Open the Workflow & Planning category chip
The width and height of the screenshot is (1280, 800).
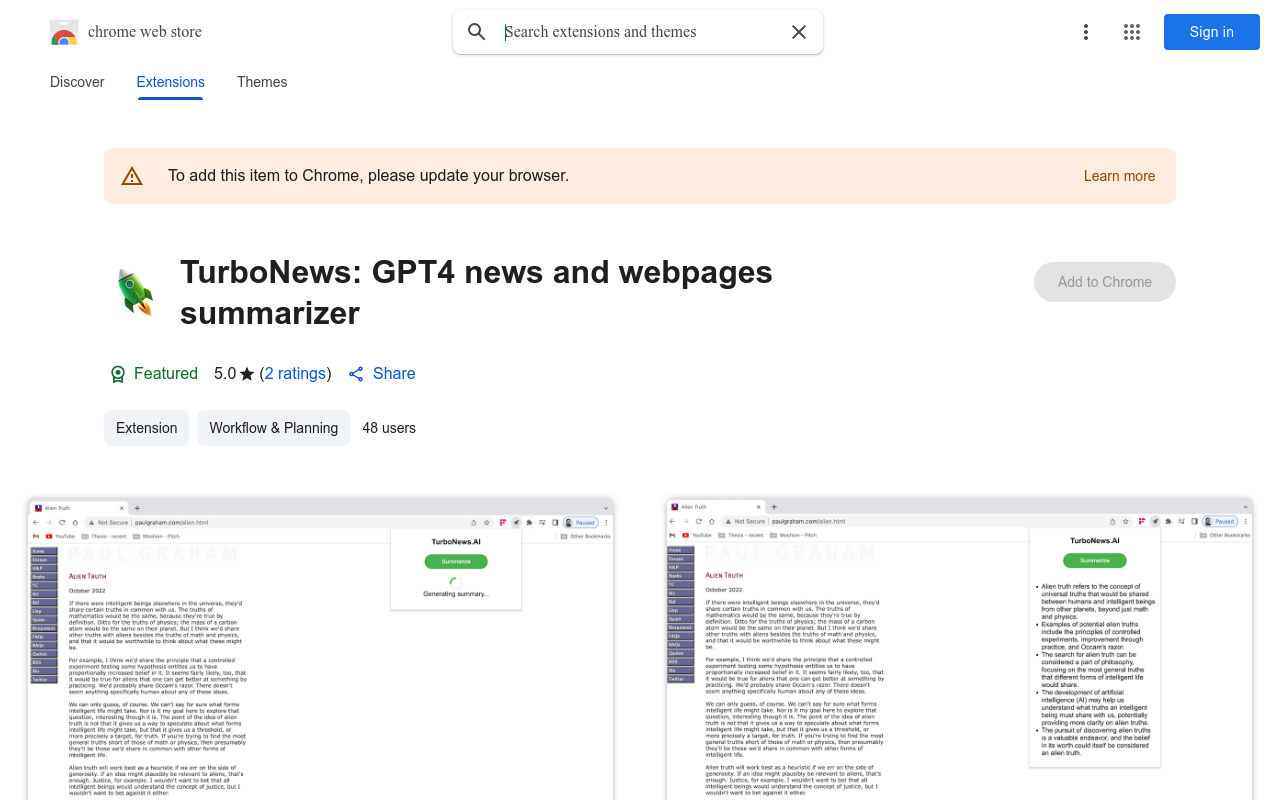273,428
